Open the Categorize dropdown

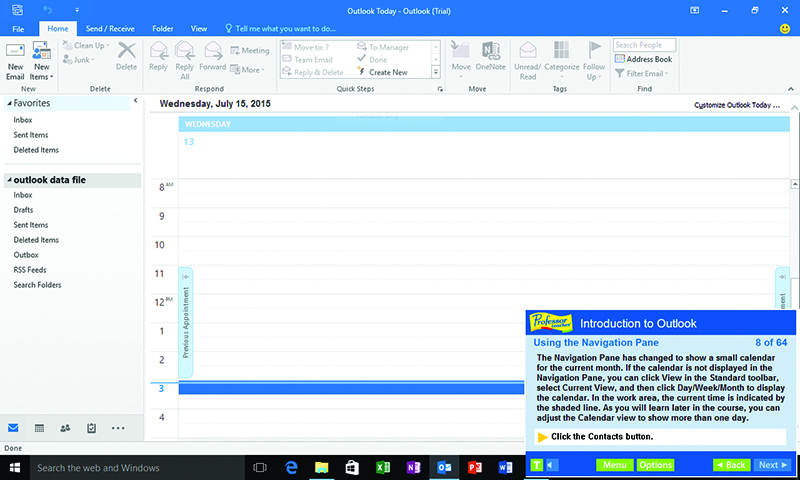click(561, 61)
